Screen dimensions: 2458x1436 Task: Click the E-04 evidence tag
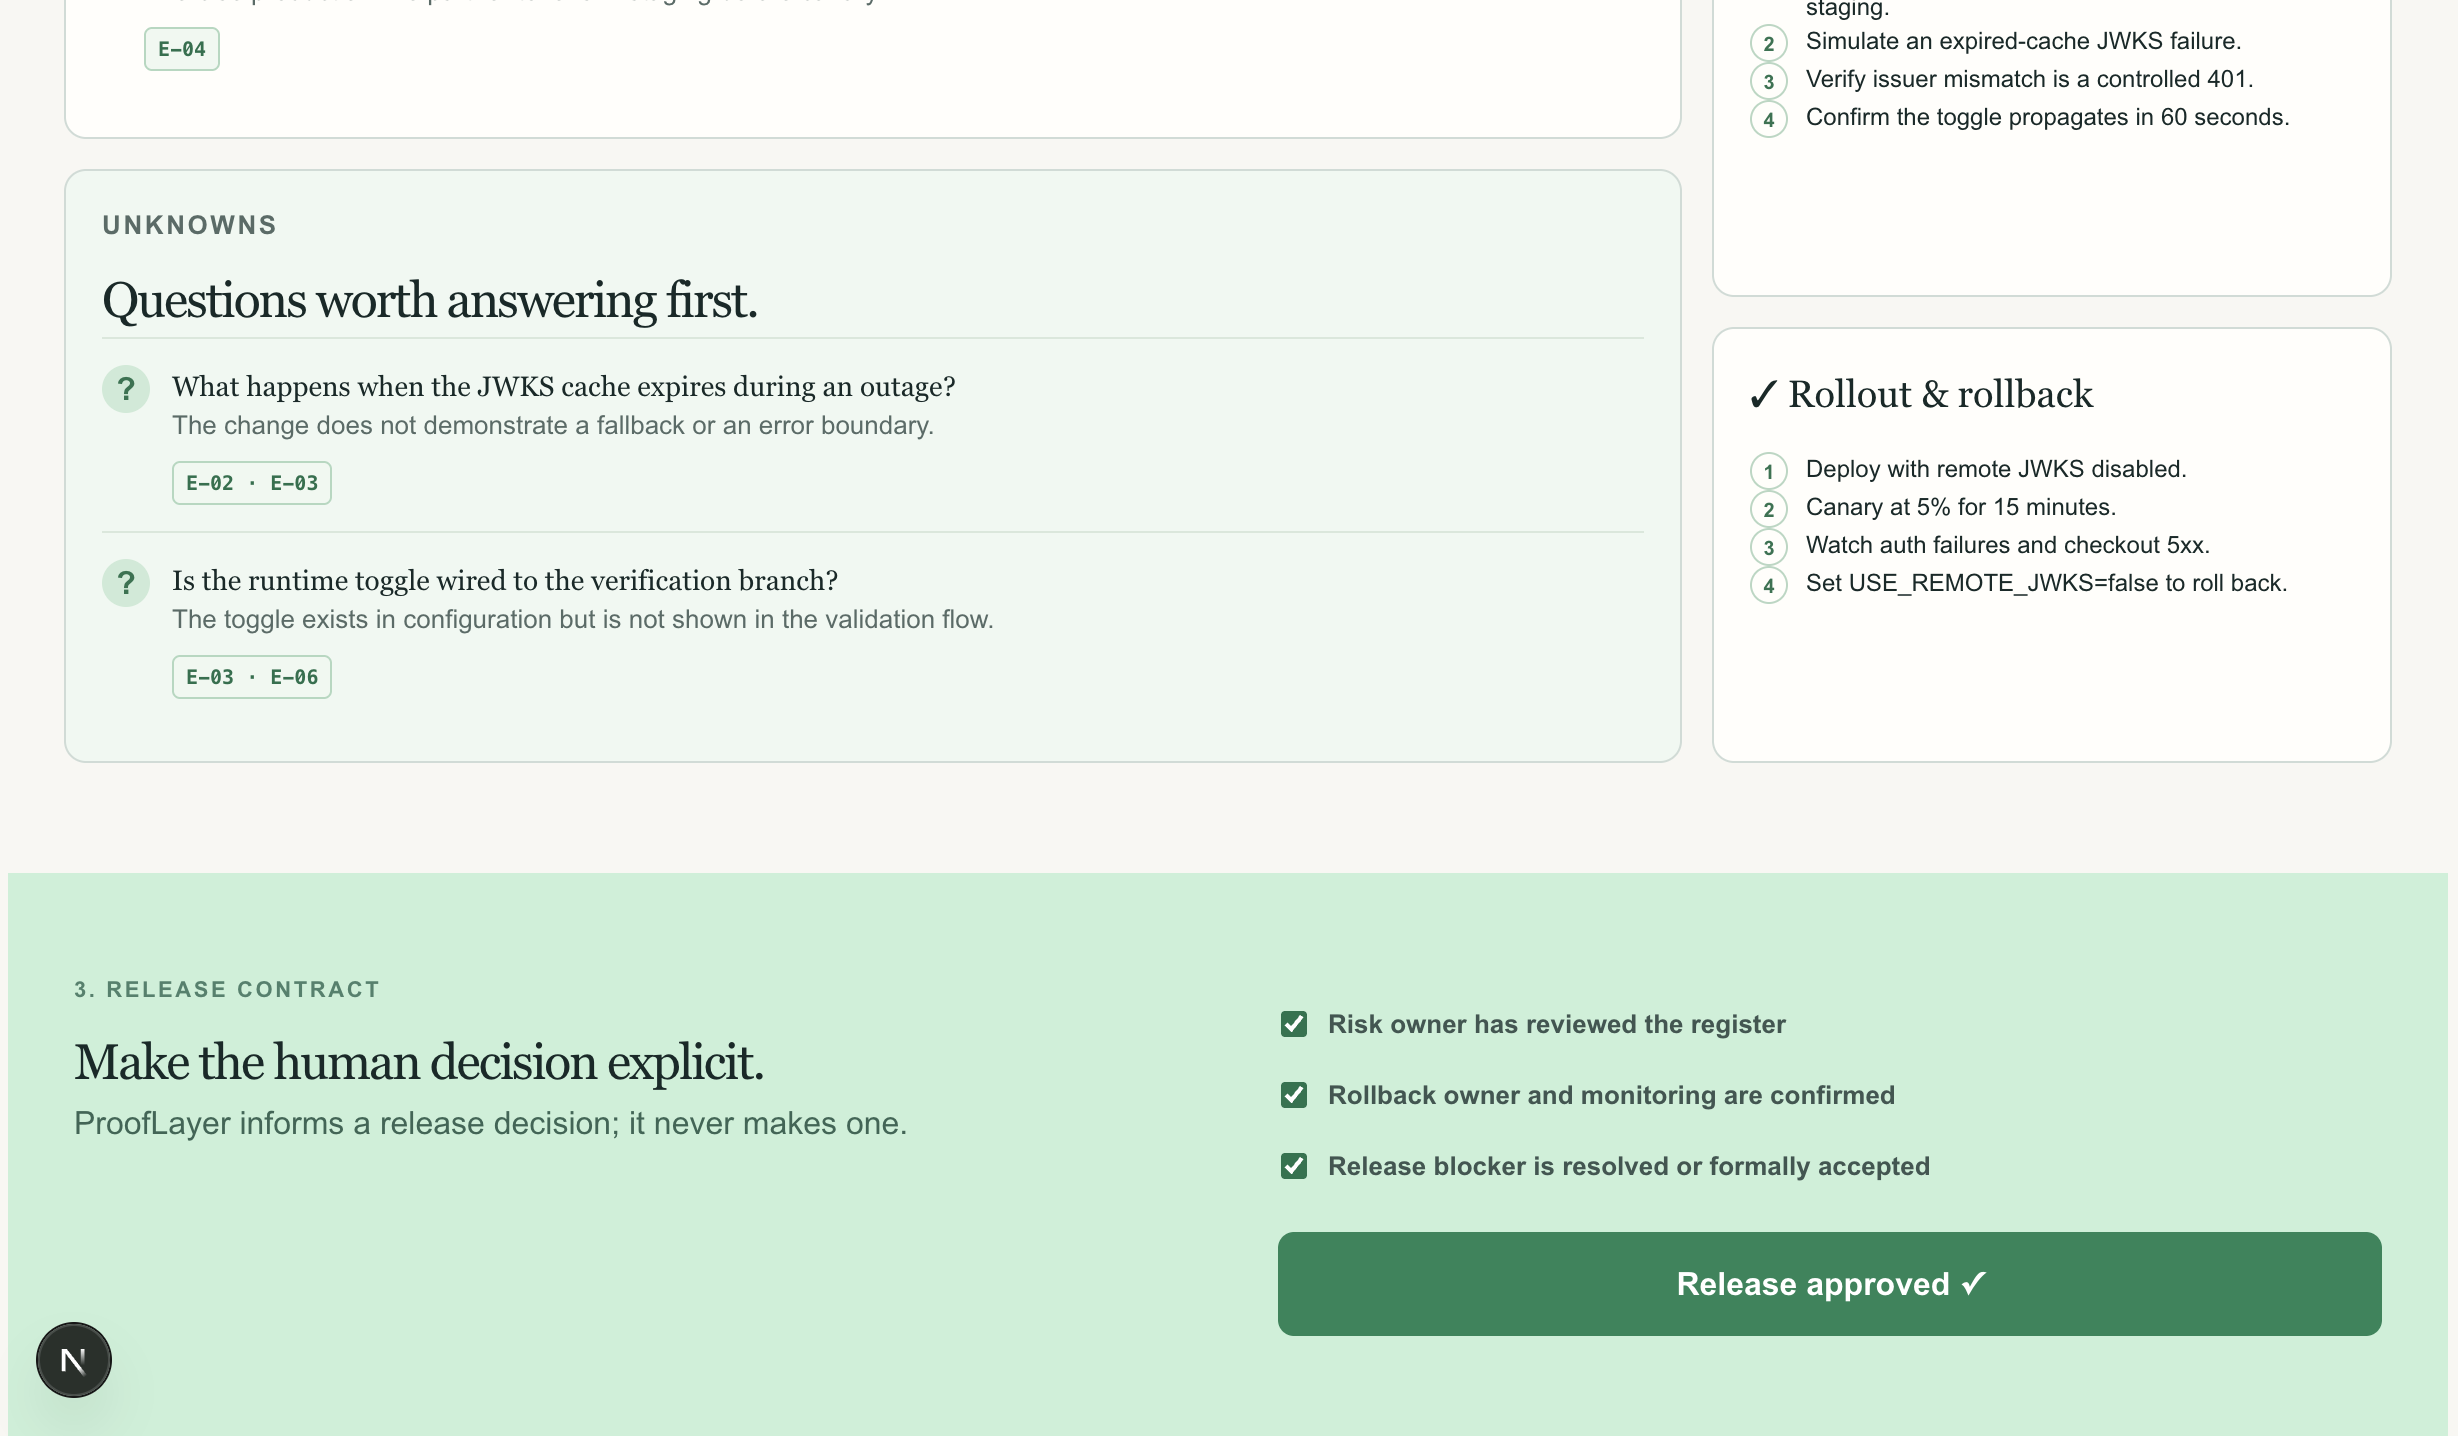pos(182,49)
